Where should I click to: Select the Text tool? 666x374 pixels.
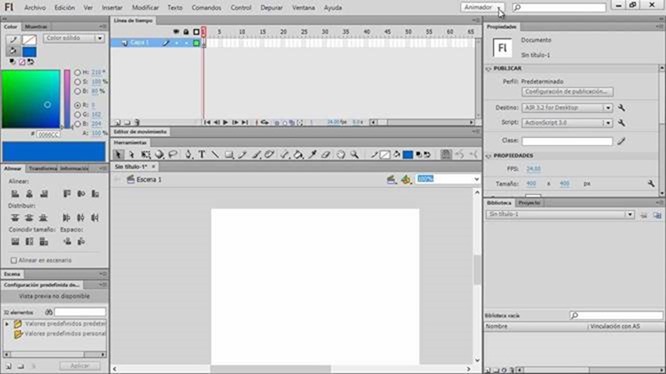202,155
